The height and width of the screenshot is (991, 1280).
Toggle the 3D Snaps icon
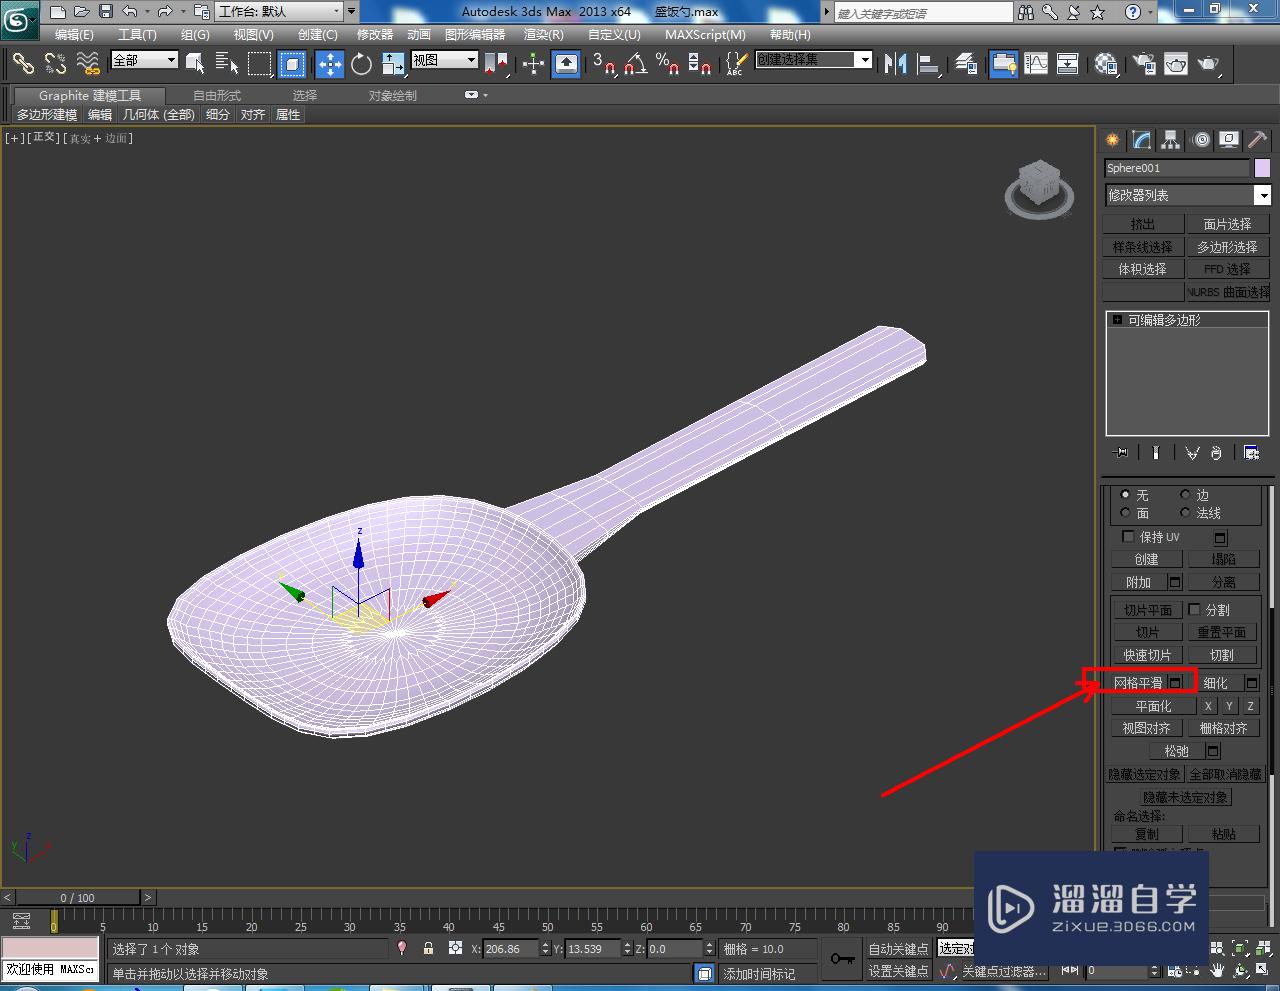(604, 64)
